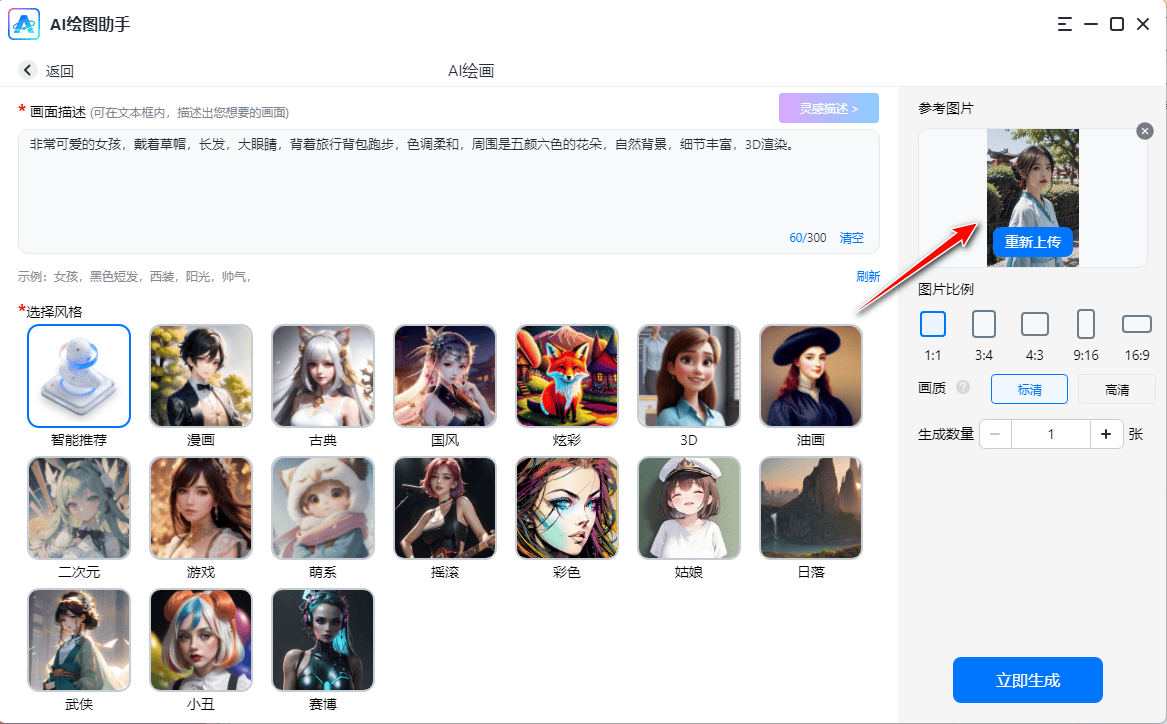1167x724 pixels.
Task: Increase generation count with plus button
Action: (1105, 434)
